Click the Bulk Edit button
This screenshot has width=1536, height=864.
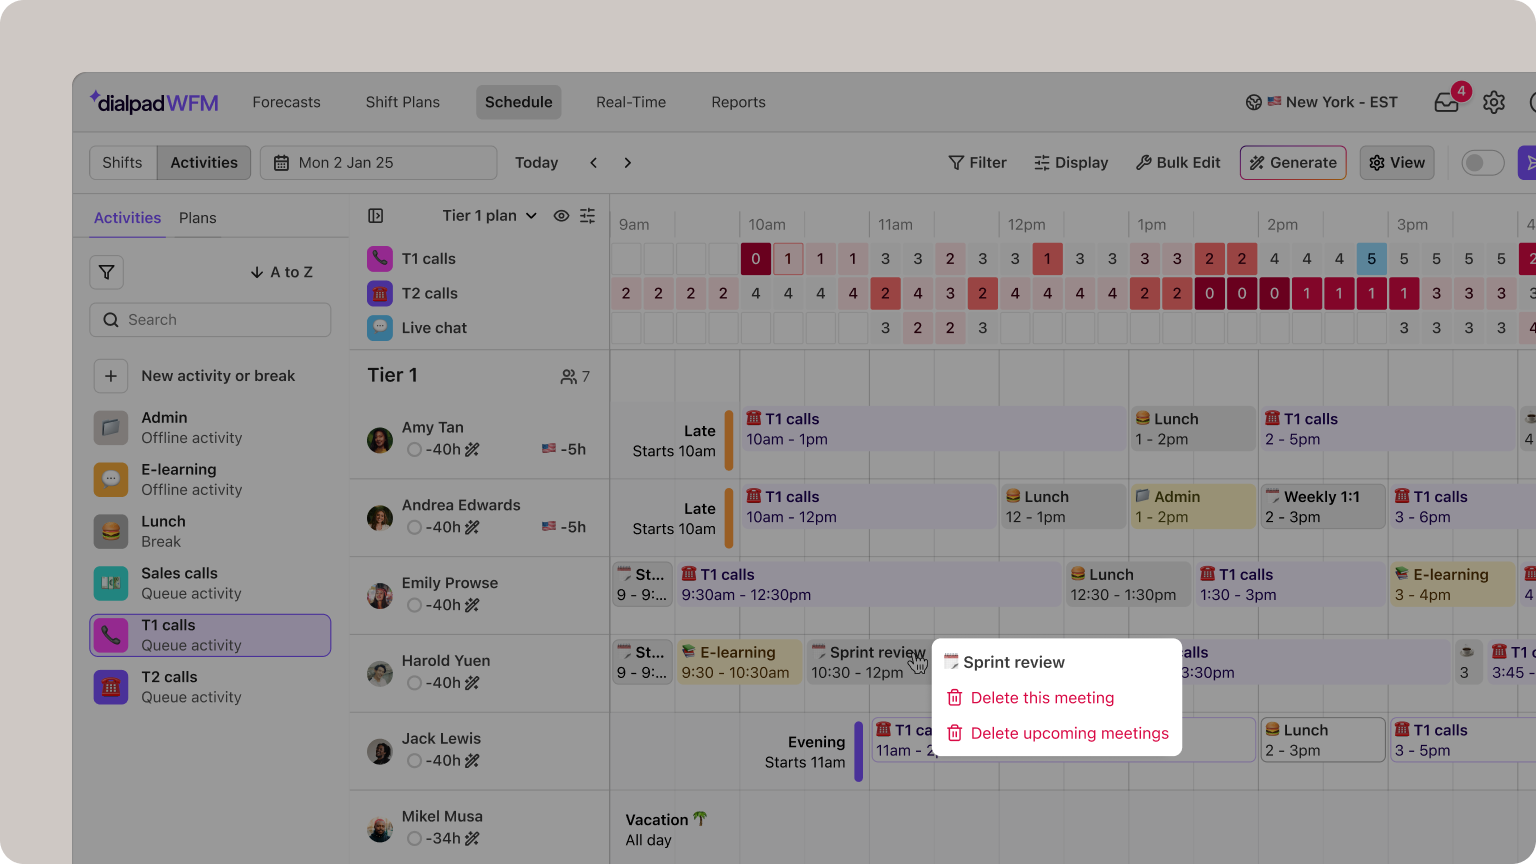click(1178, 163)
